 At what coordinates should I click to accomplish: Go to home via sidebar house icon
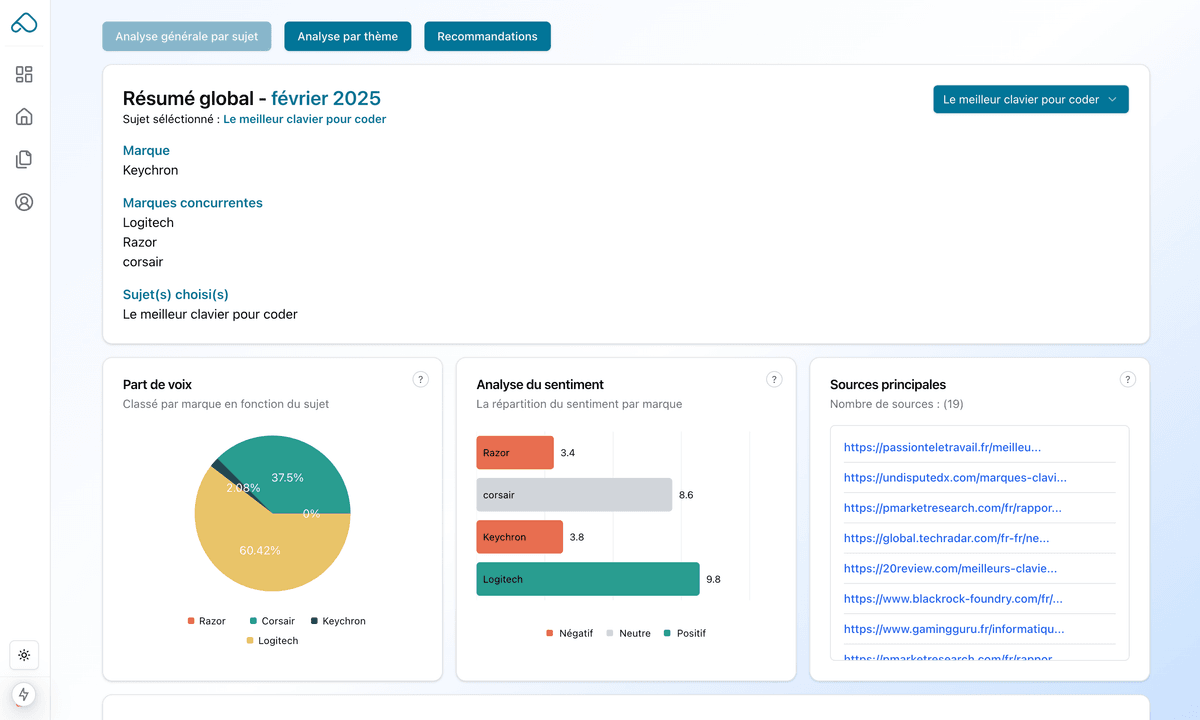24,117
